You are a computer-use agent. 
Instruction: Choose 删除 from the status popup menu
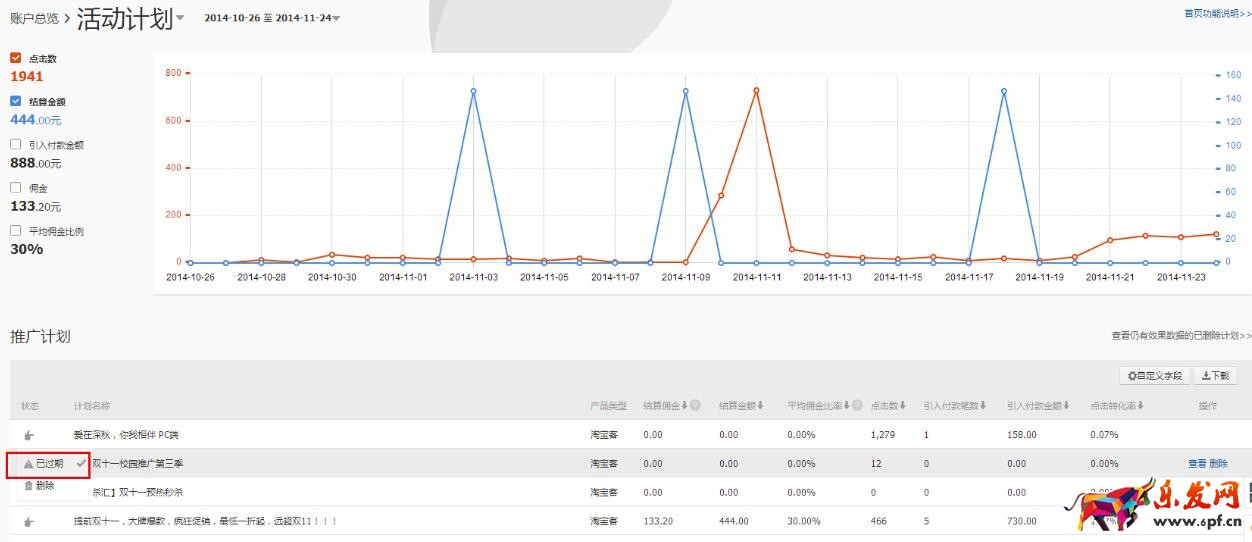[x=40, y=486]
